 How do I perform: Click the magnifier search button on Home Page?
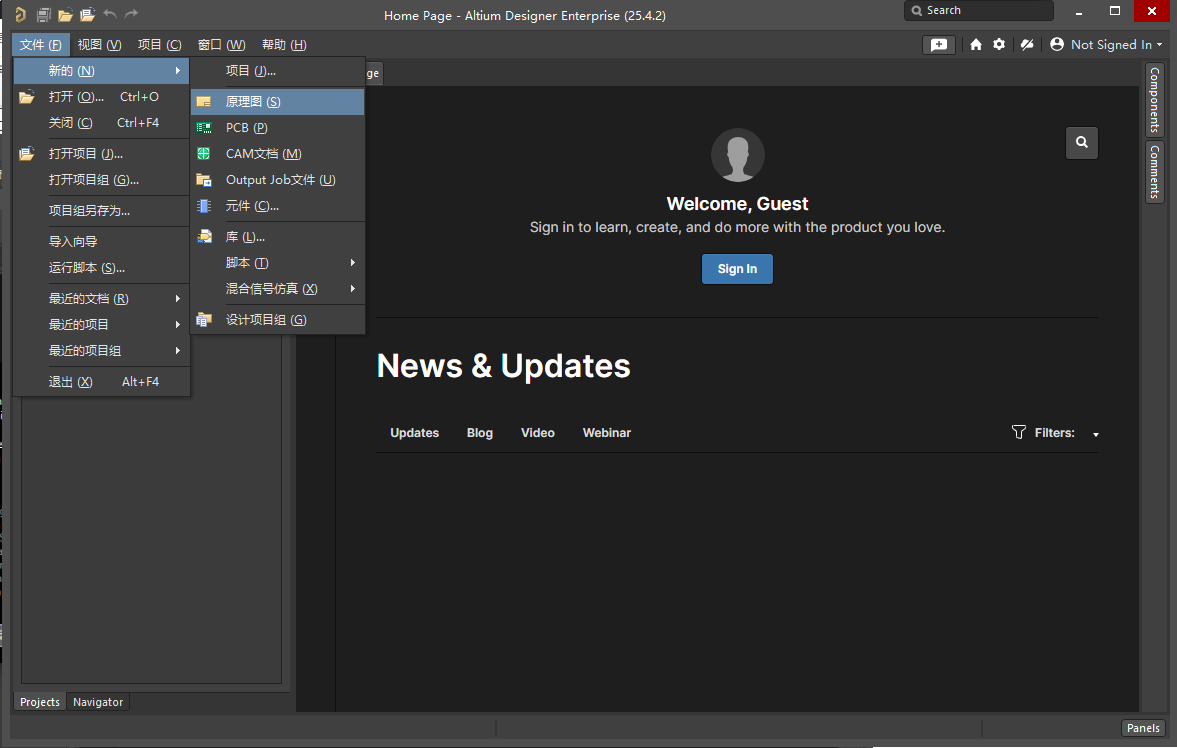tap(1082, 142)
